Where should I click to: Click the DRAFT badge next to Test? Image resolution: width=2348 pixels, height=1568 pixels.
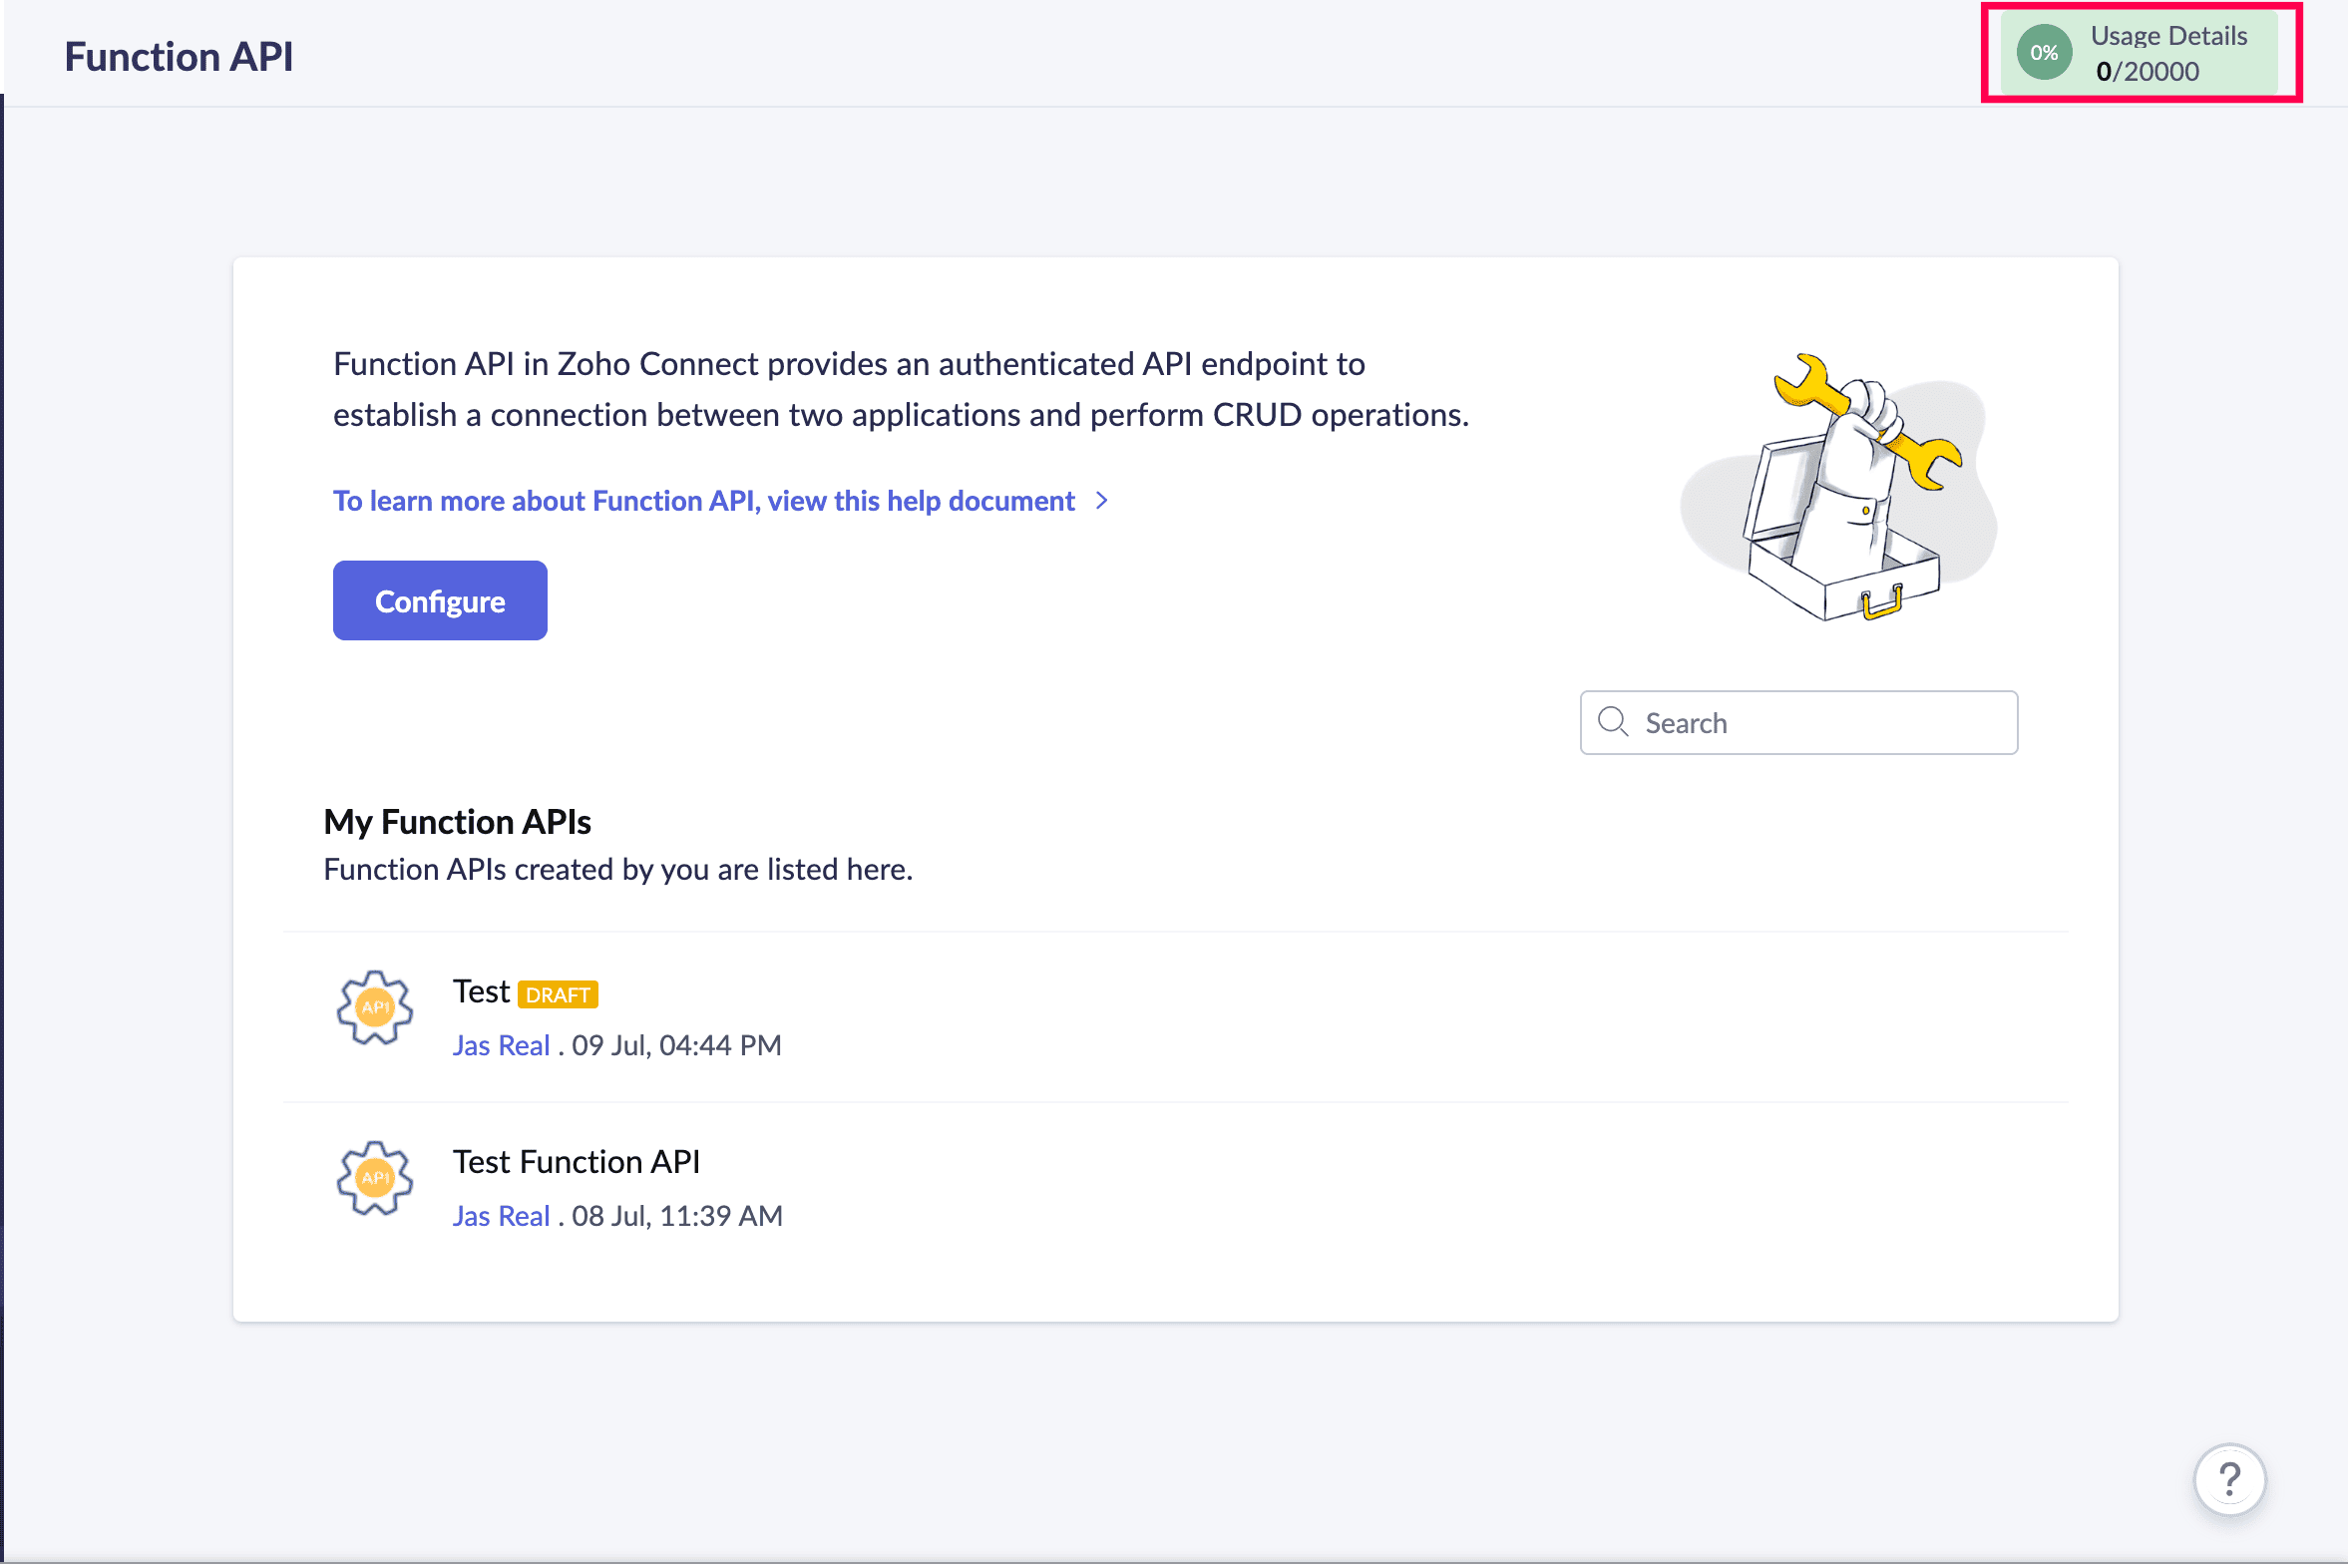(557, 994)
